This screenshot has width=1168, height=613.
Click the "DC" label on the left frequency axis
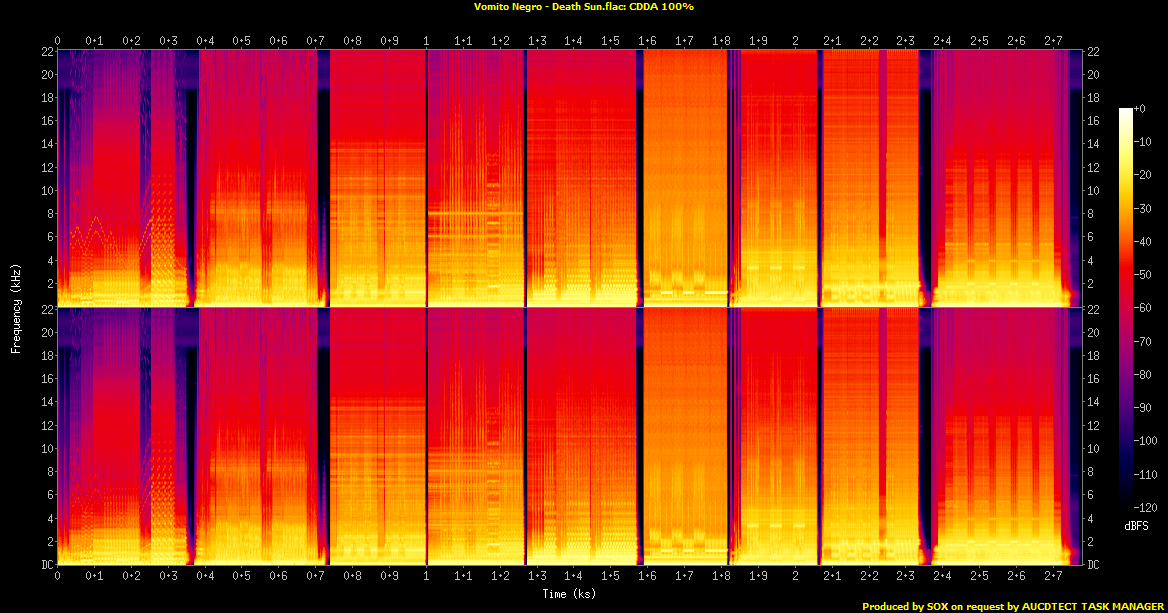point(45,565)
